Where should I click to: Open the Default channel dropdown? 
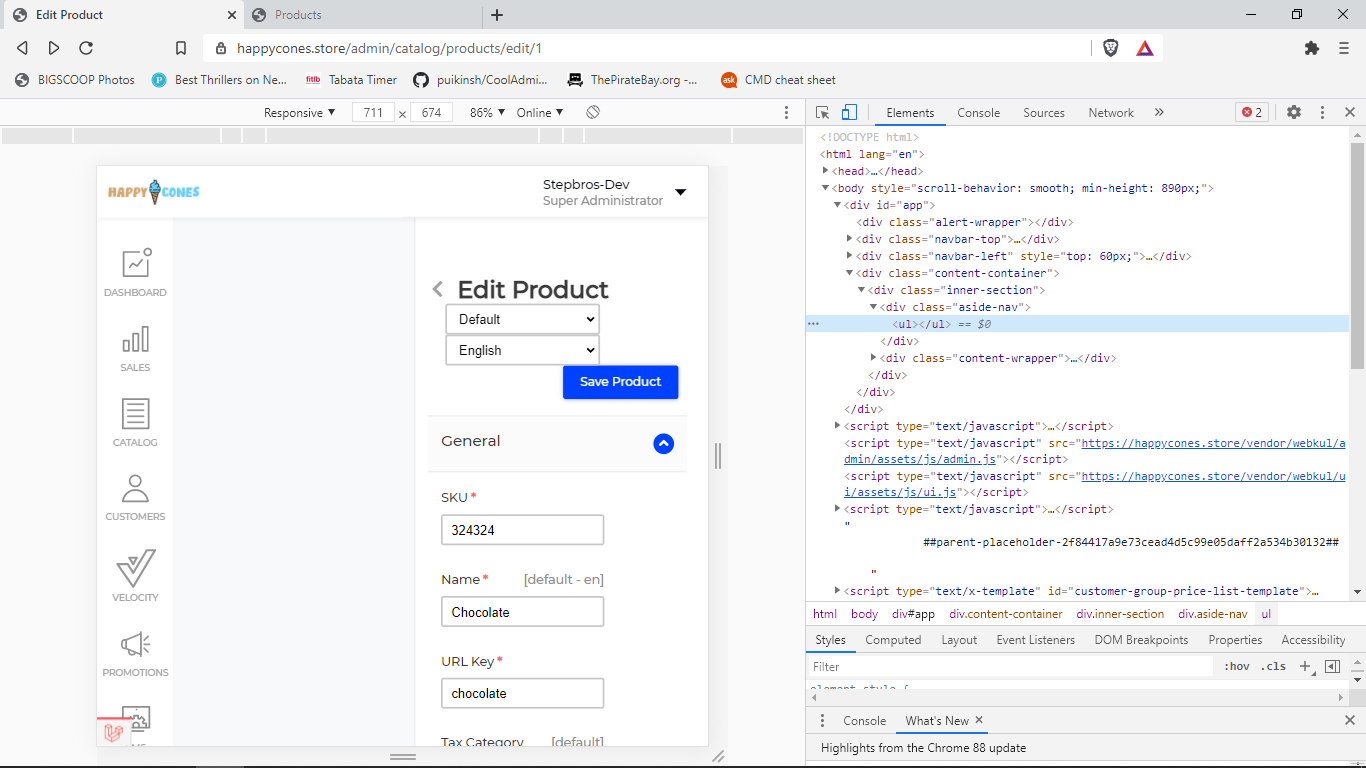tap(522, 319)
